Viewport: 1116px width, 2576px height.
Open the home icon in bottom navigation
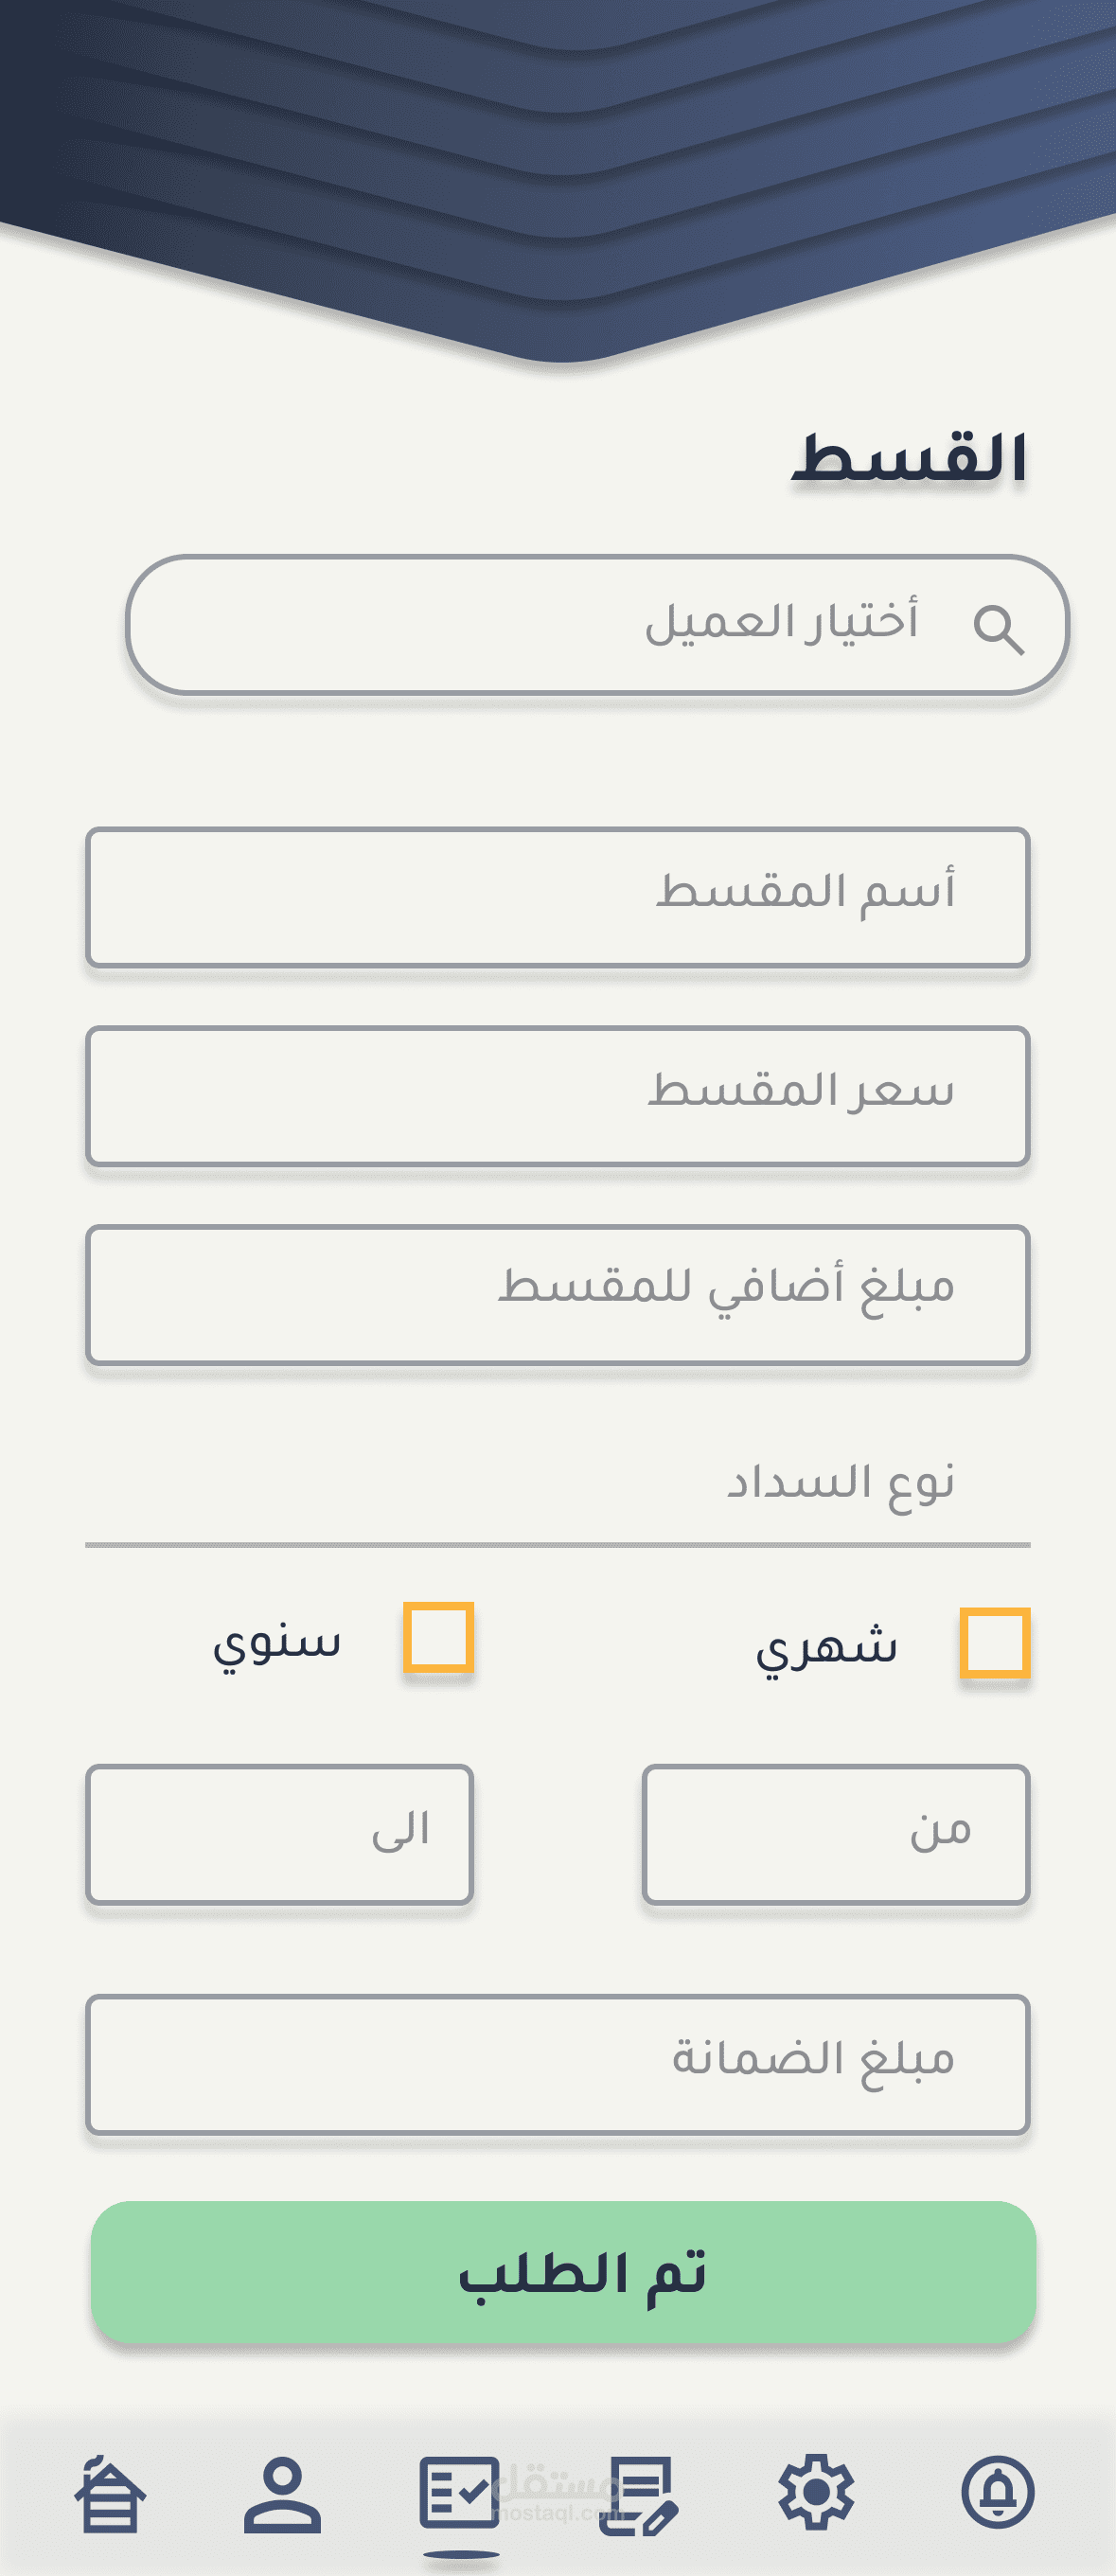point(110,2493)
